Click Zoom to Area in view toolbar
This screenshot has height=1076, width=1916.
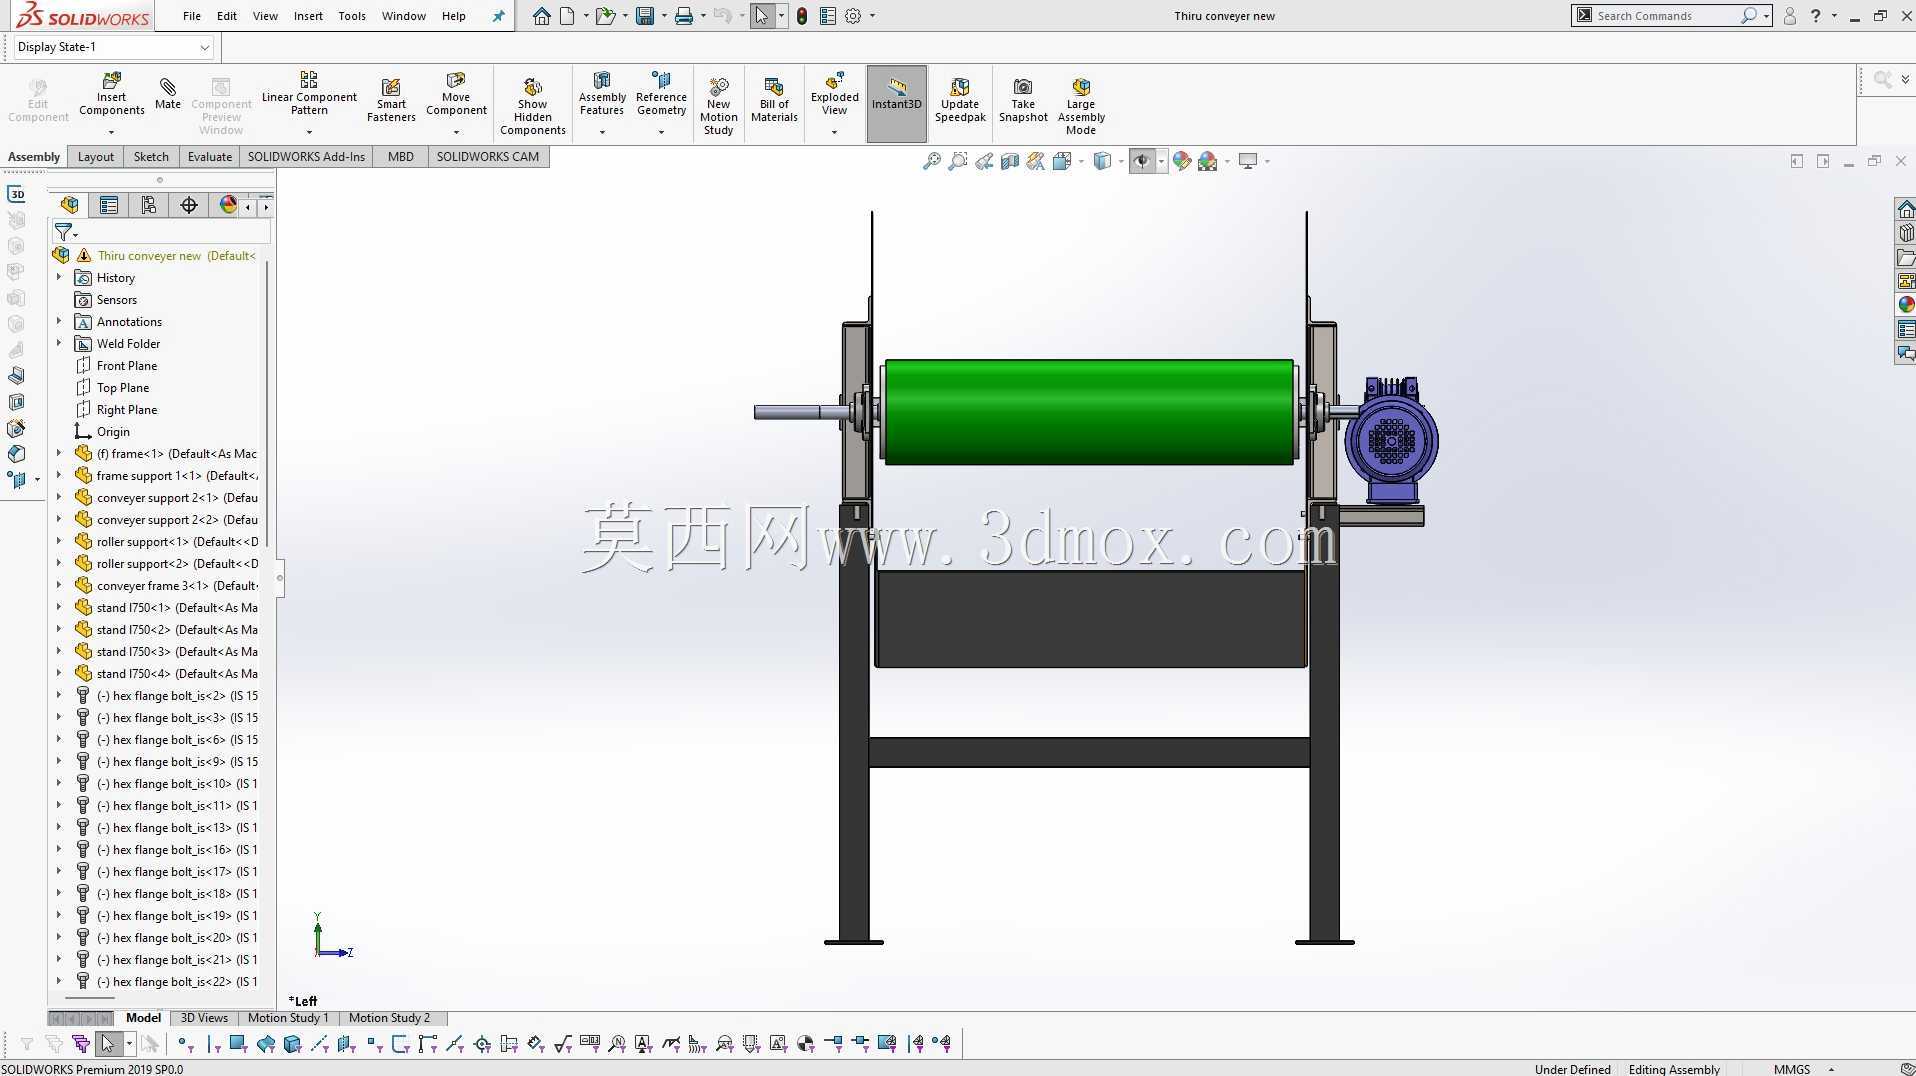(958, 161)
